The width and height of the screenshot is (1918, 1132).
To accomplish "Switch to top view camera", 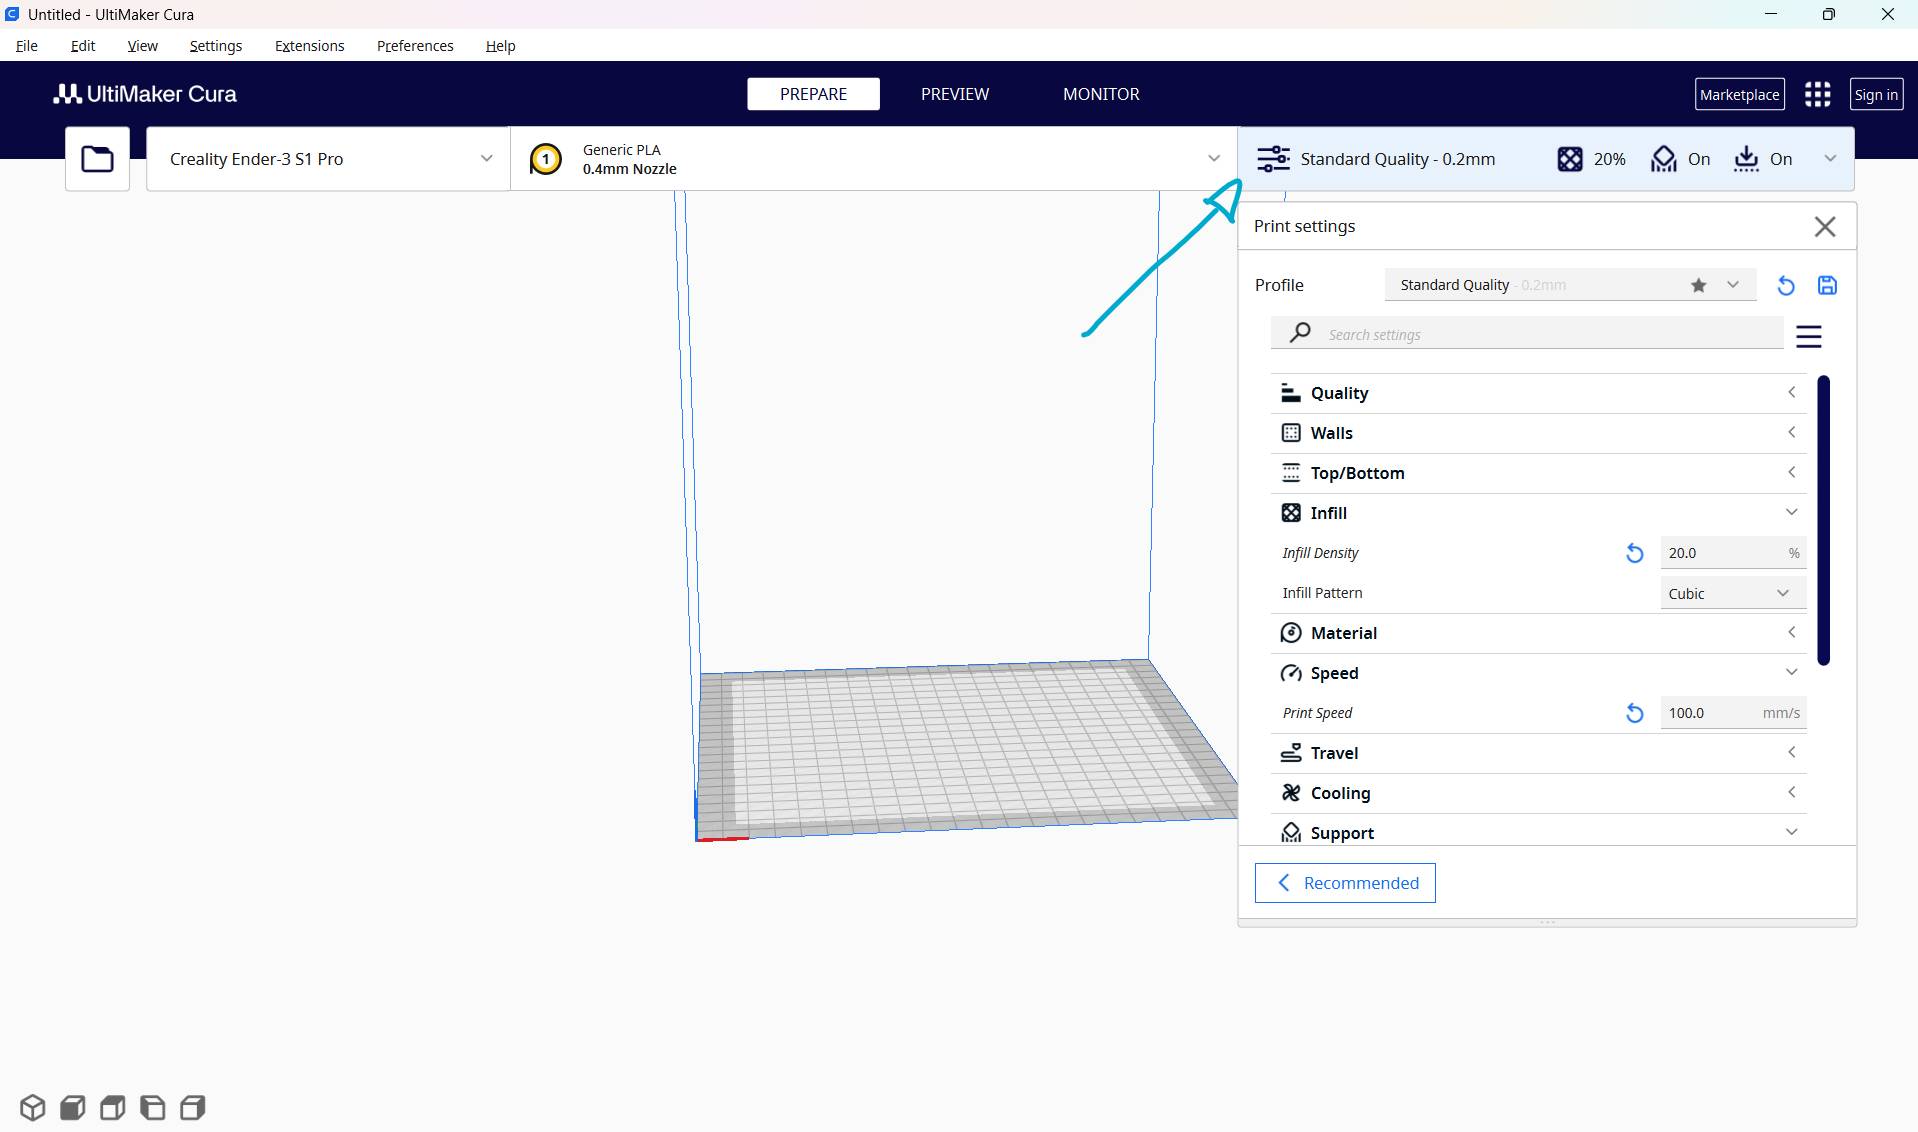I will point(113,1107).
